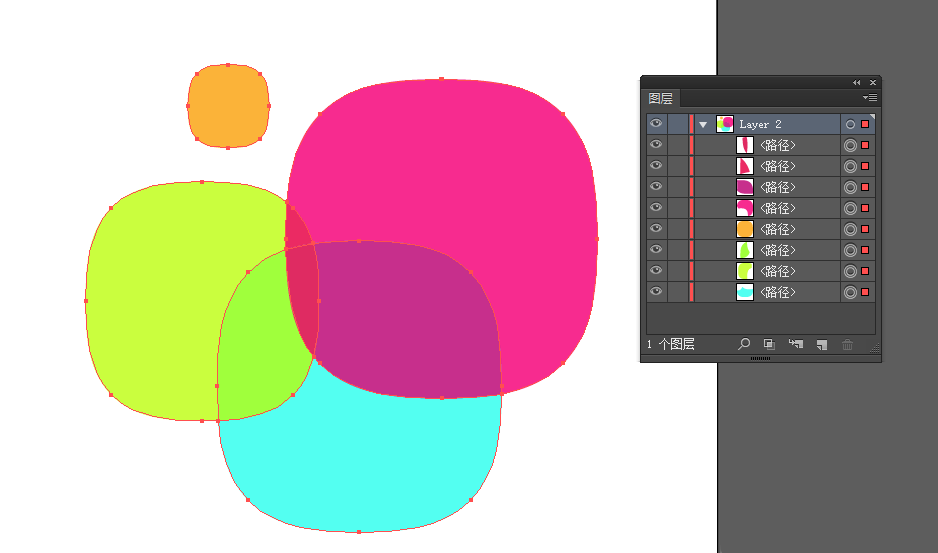Click target circle of purple path

click(x=850, y=187)
